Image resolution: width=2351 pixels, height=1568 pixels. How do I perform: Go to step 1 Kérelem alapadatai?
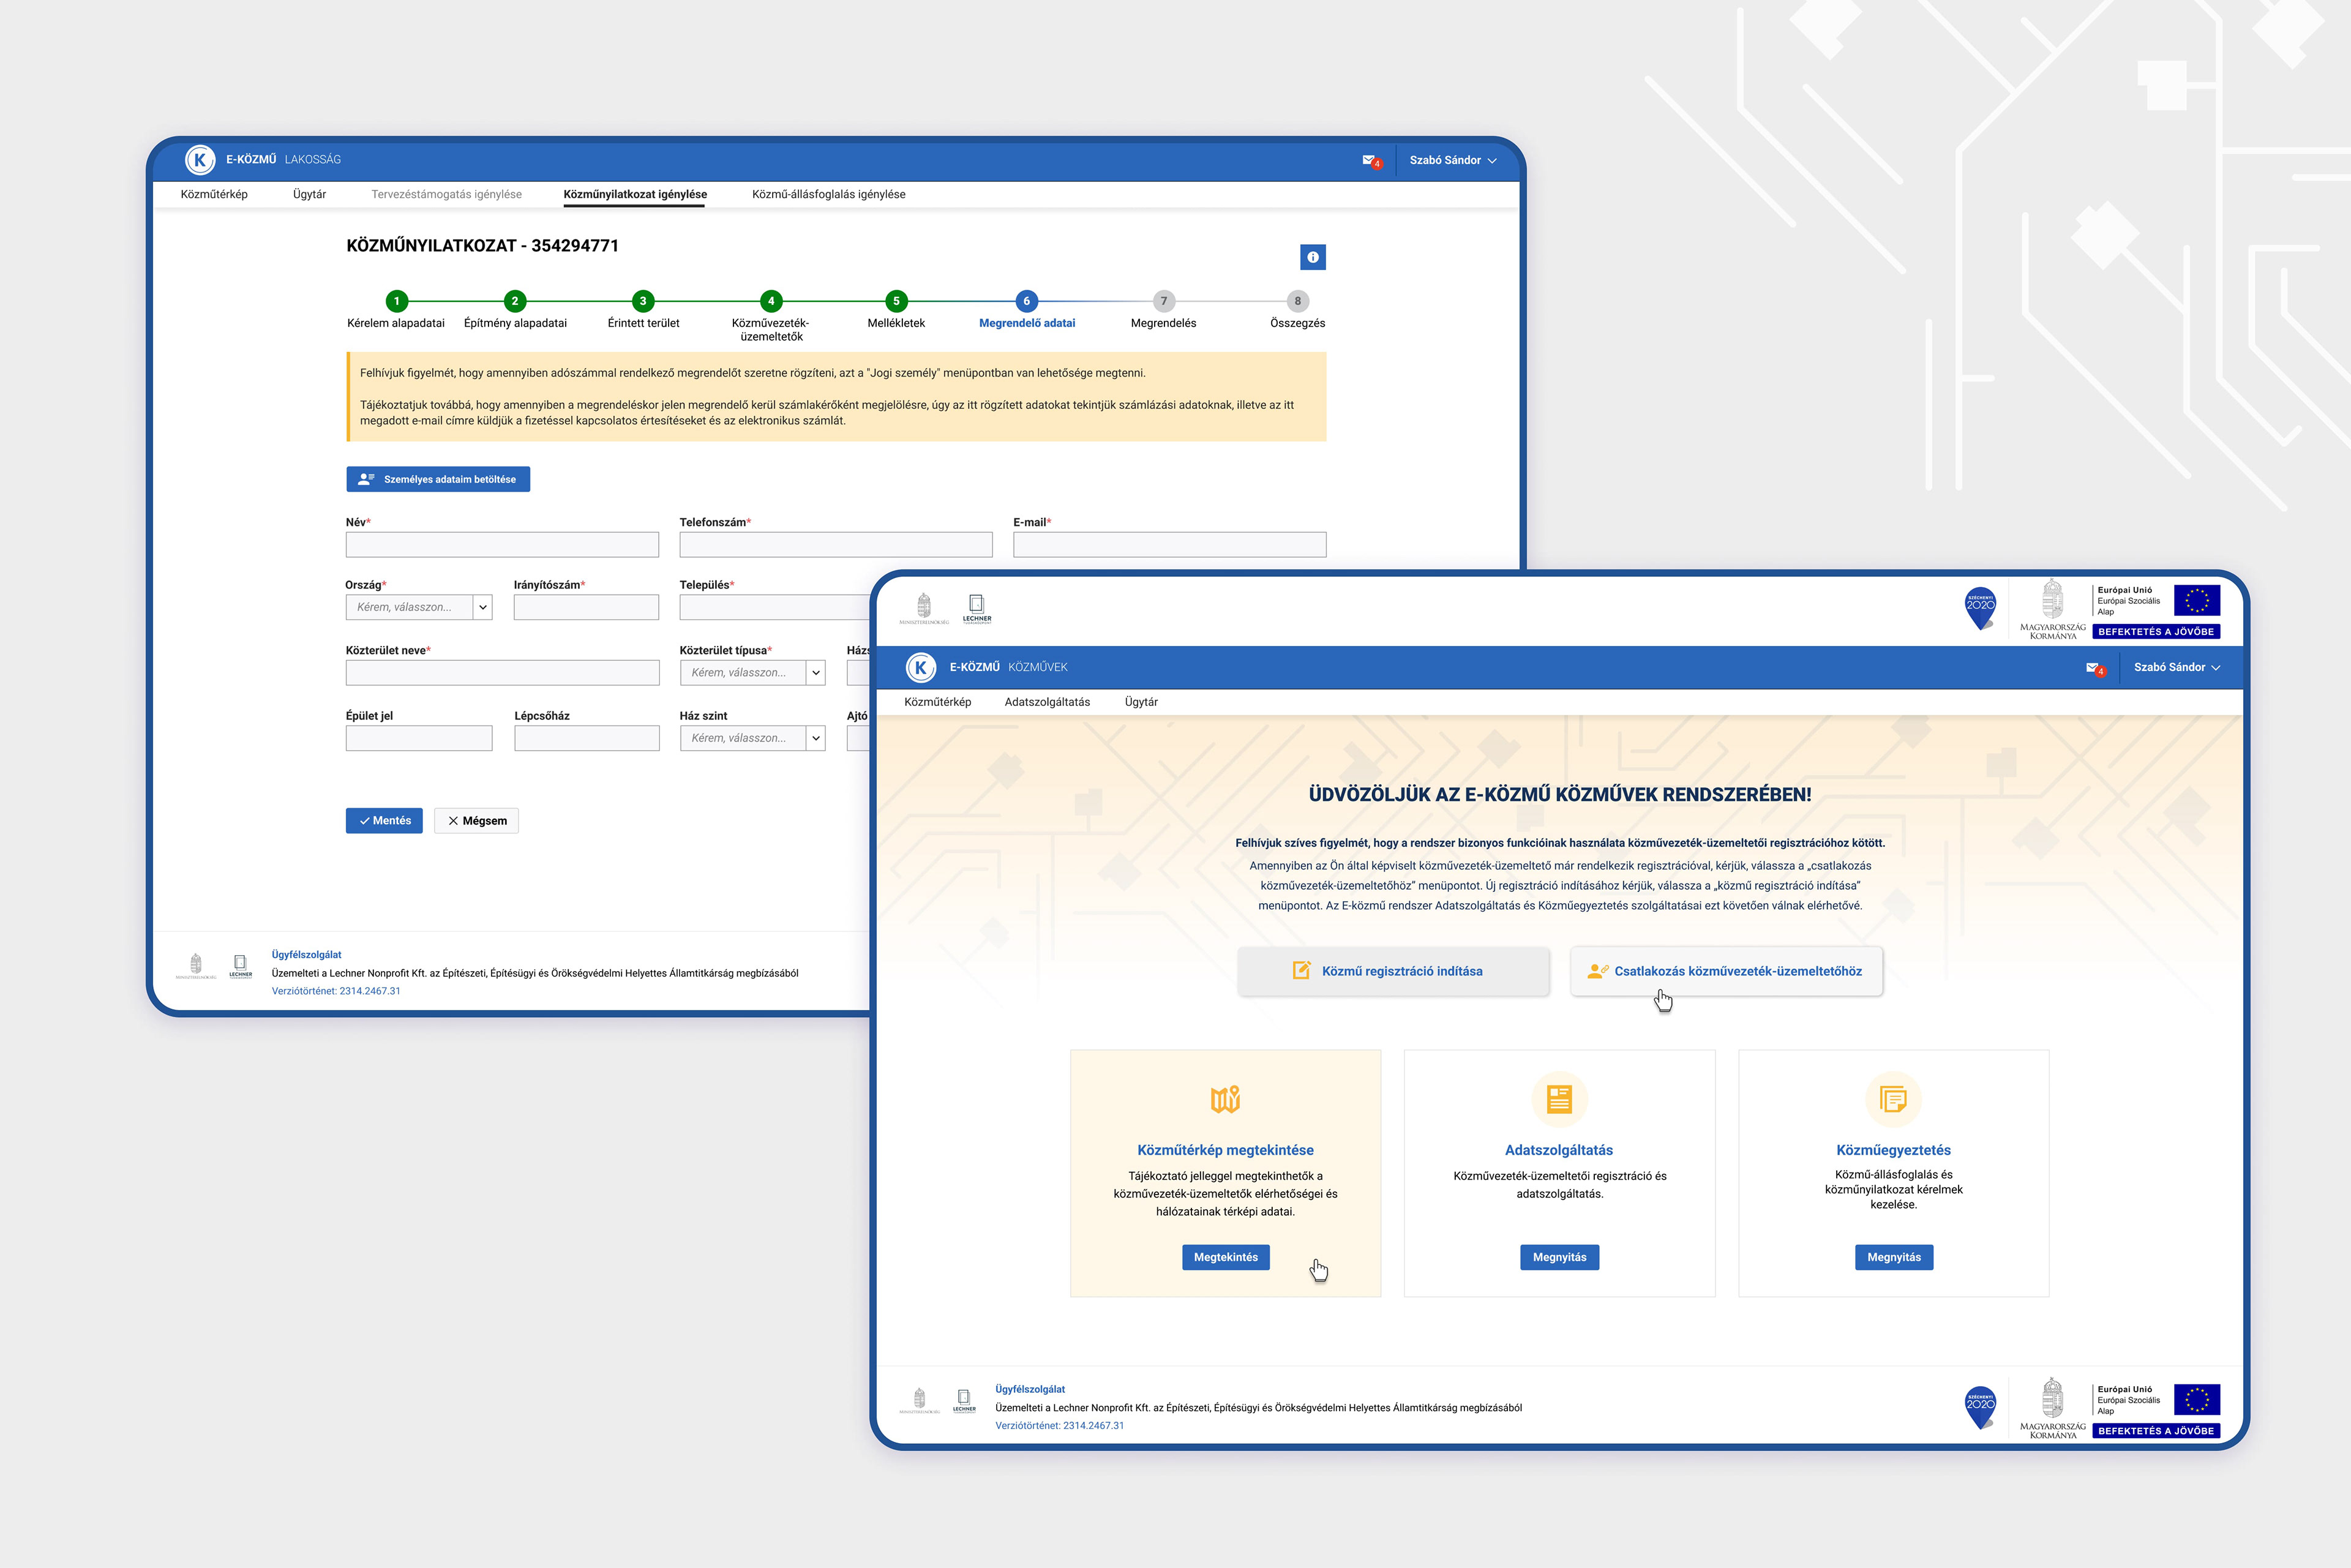point(397,301)
